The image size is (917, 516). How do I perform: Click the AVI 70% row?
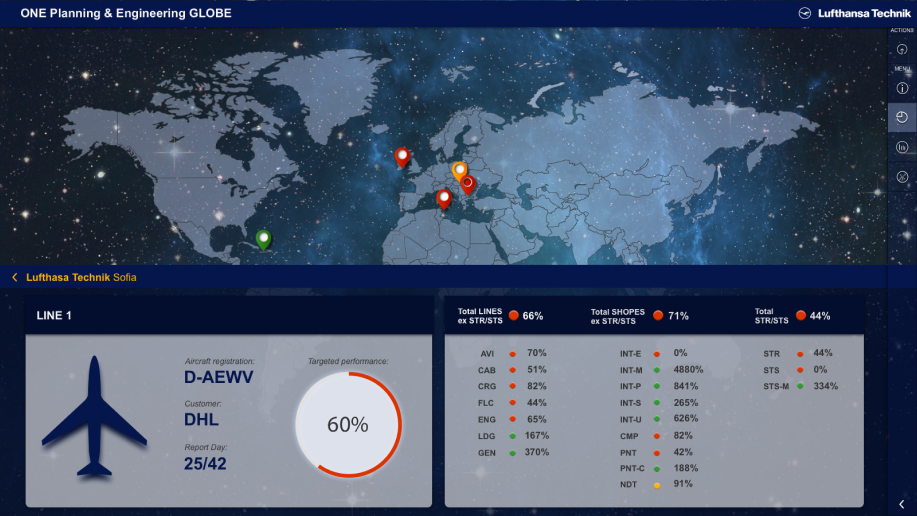[513, 353]
